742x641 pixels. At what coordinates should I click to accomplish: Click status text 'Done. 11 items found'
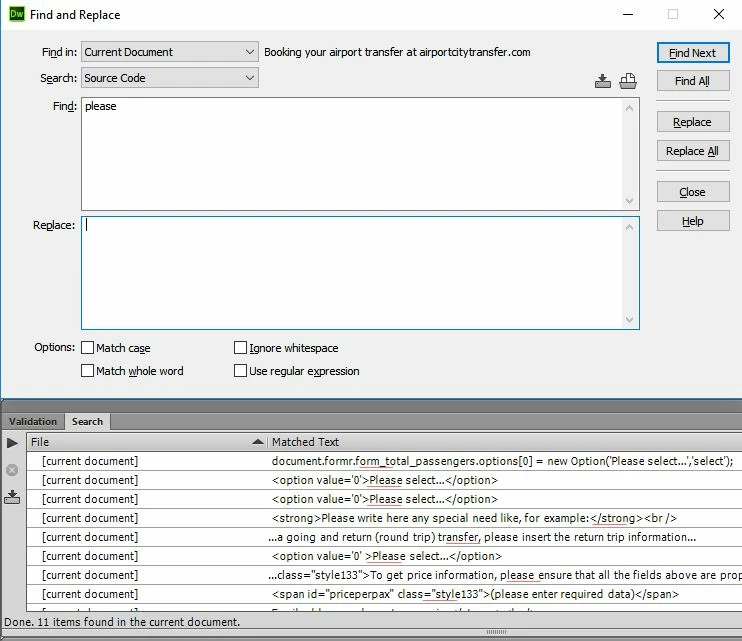tap(122, 622)
